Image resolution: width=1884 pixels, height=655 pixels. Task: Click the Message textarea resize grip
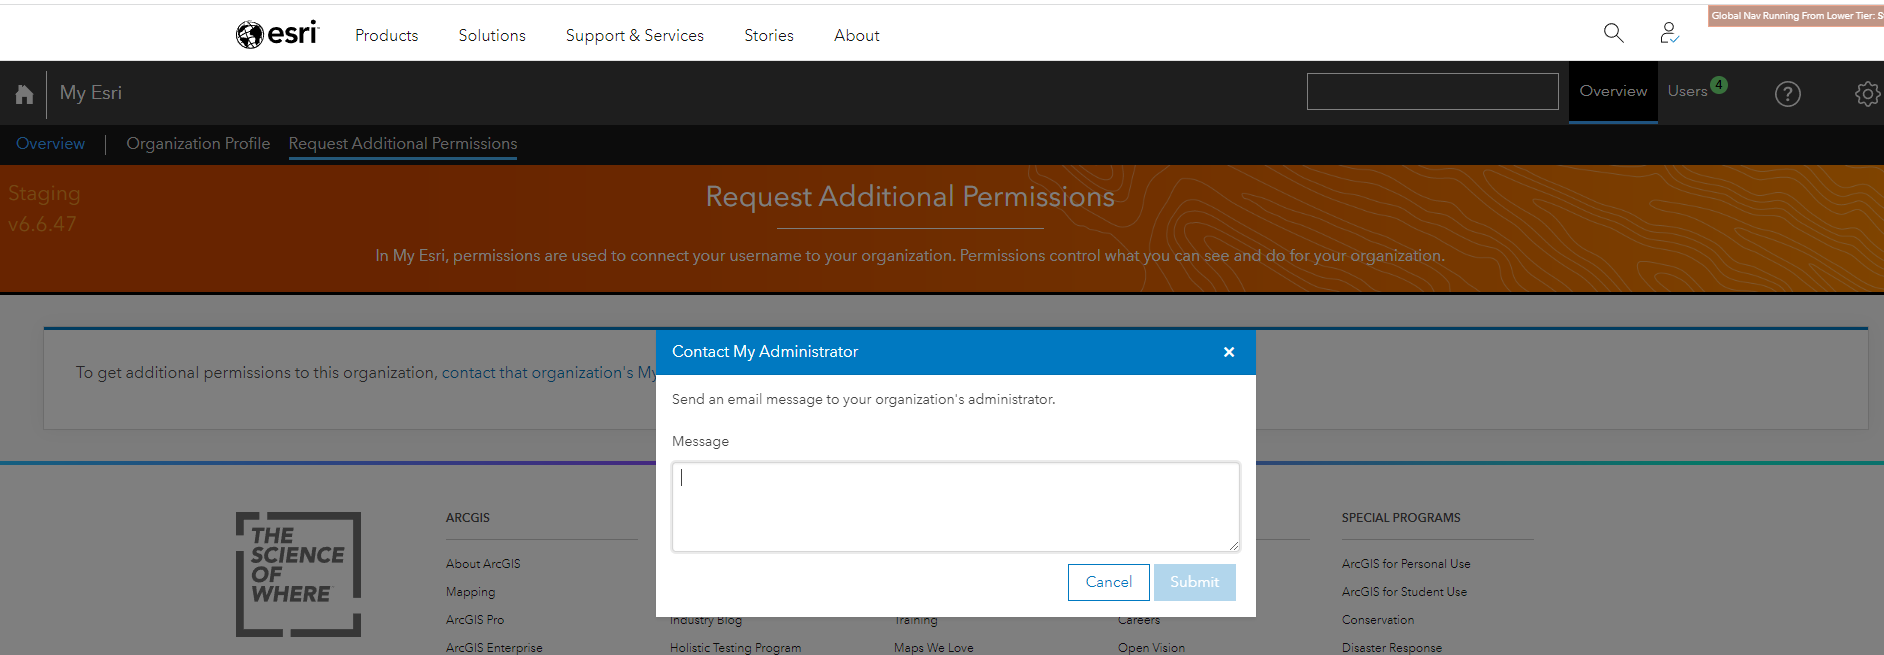point(1234,546)
